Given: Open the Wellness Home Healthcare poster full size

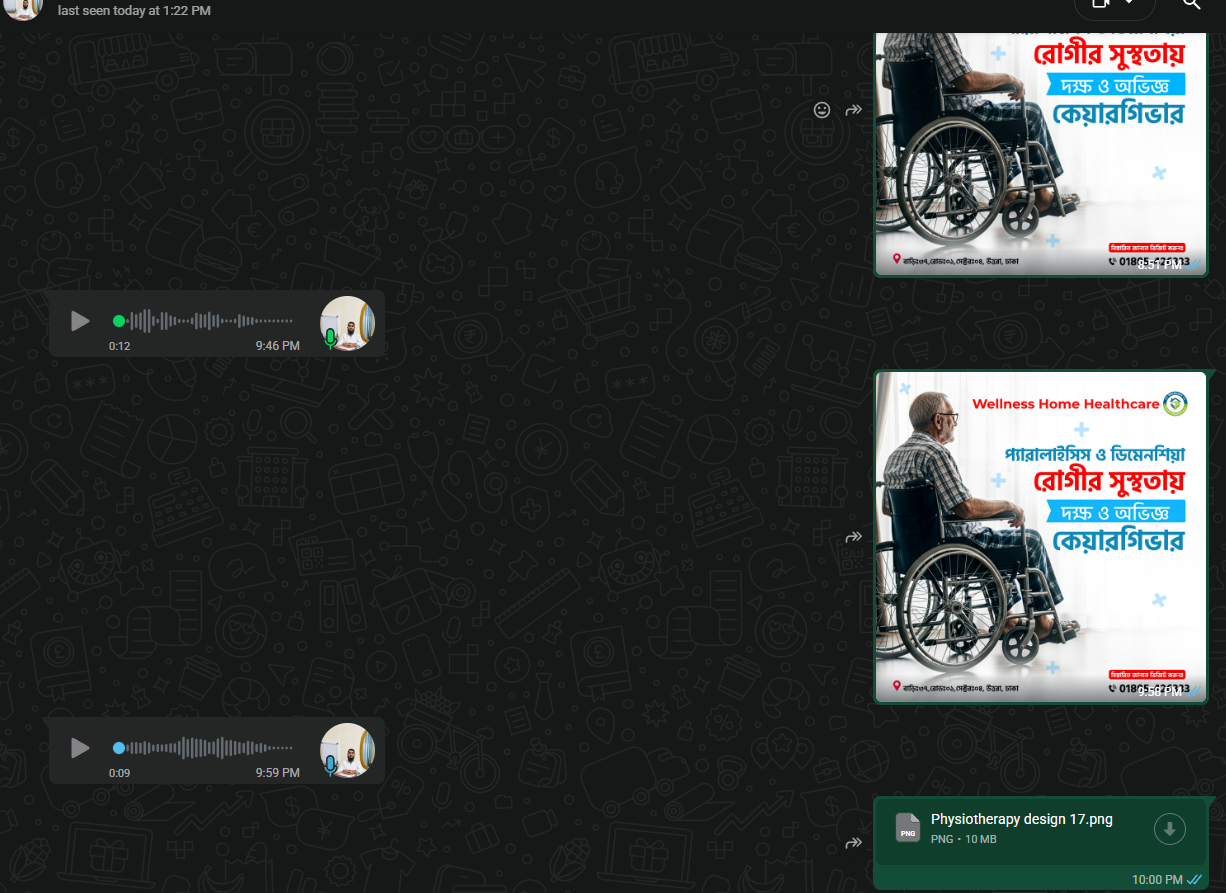Looking at the screenshot, I should (1040, 537).
